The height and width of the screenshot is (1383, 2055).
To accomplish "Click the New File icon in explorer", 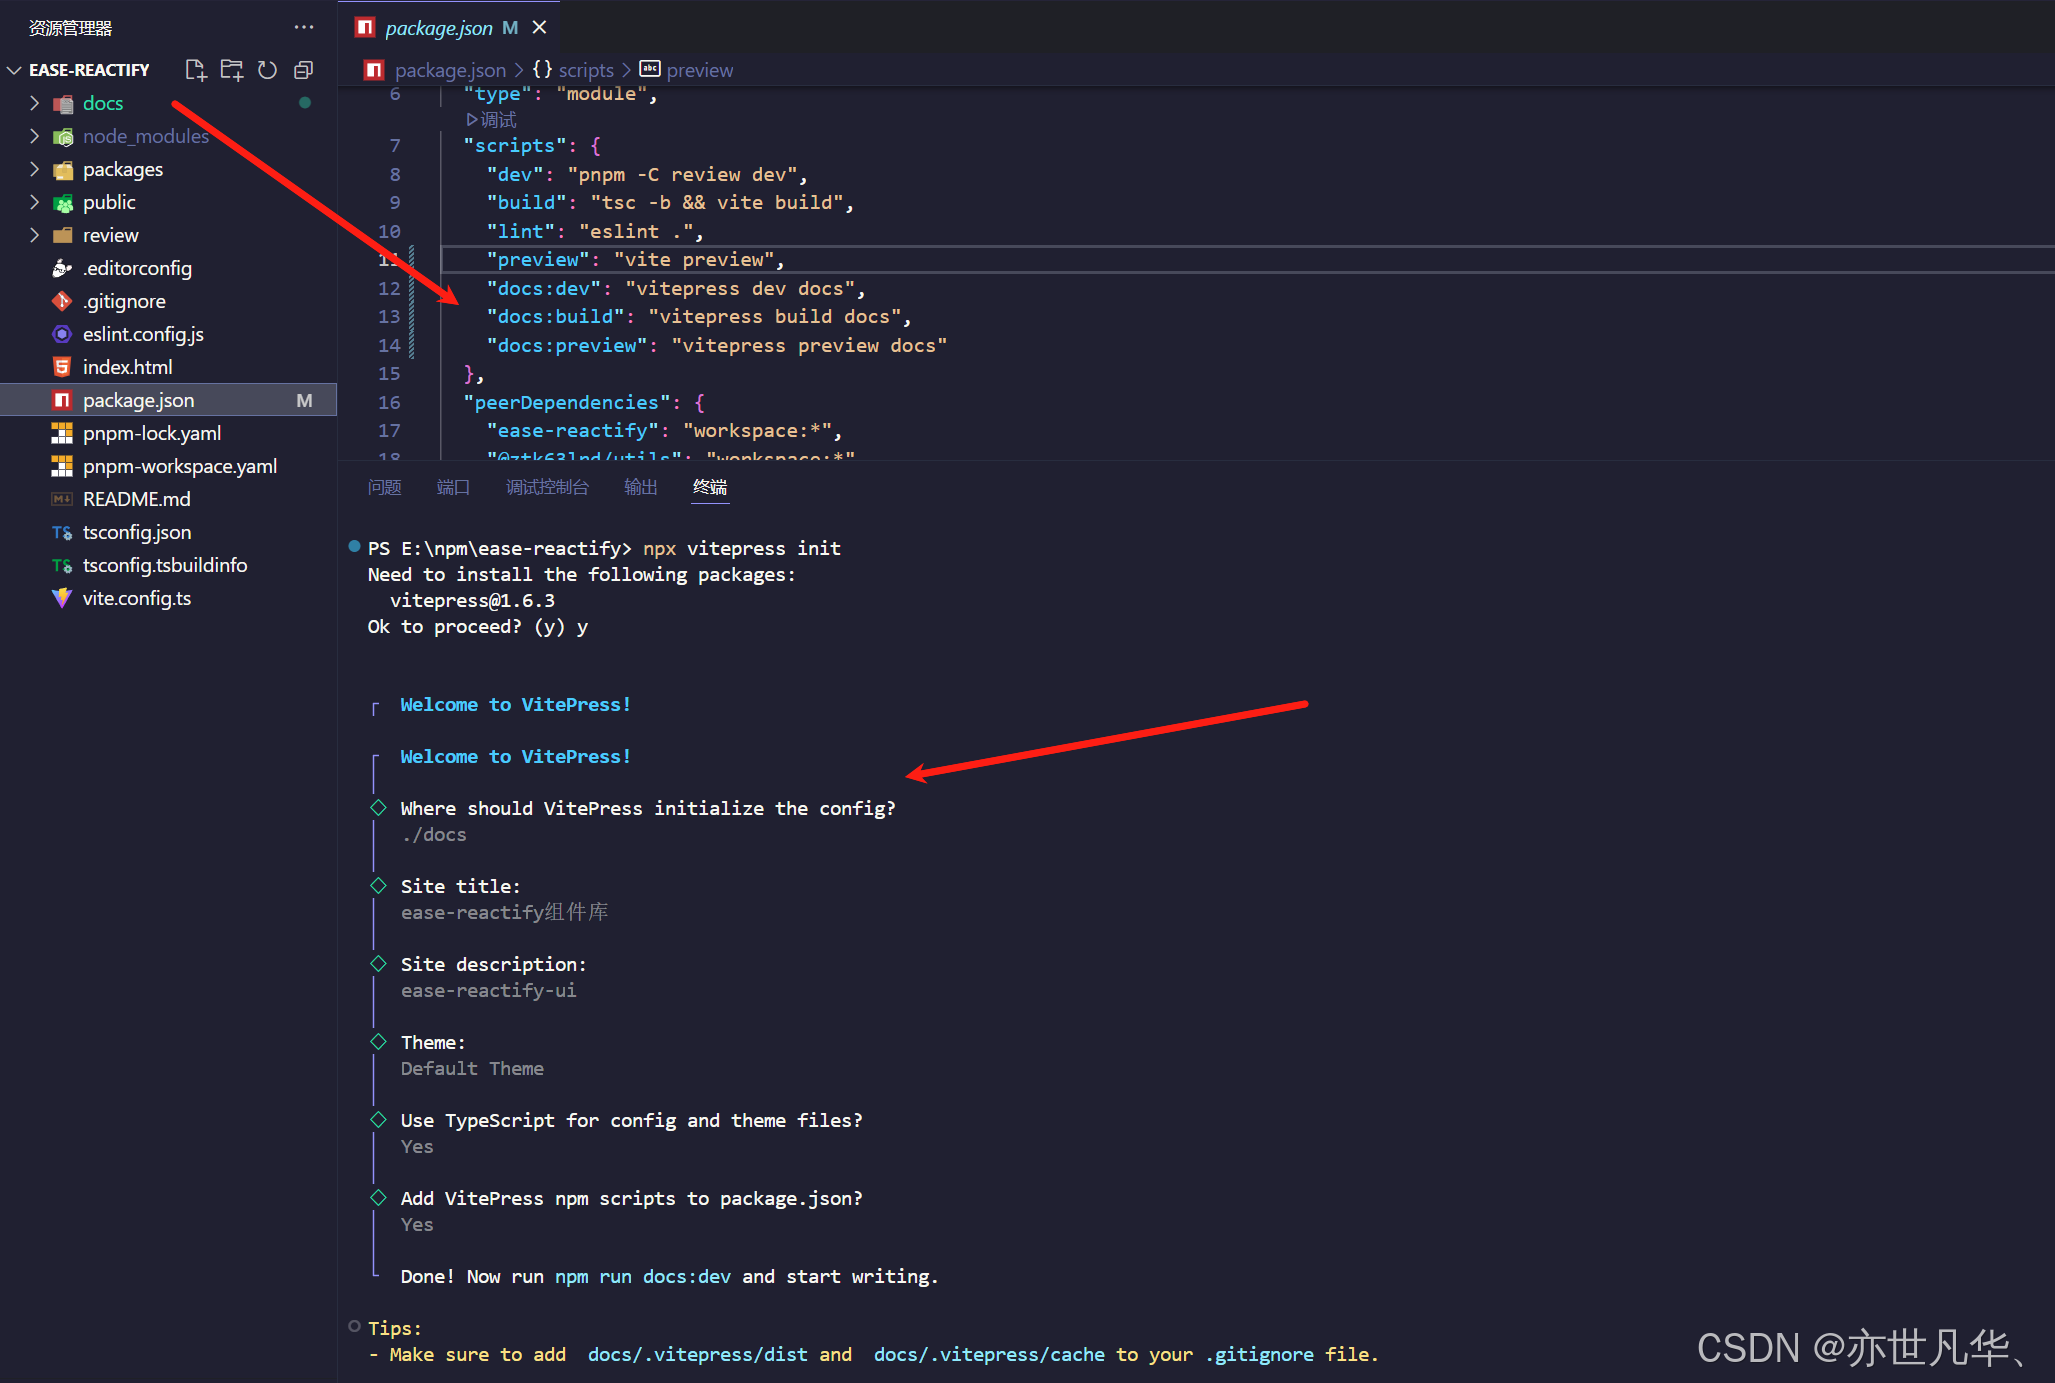I will (x=196, y=70).
